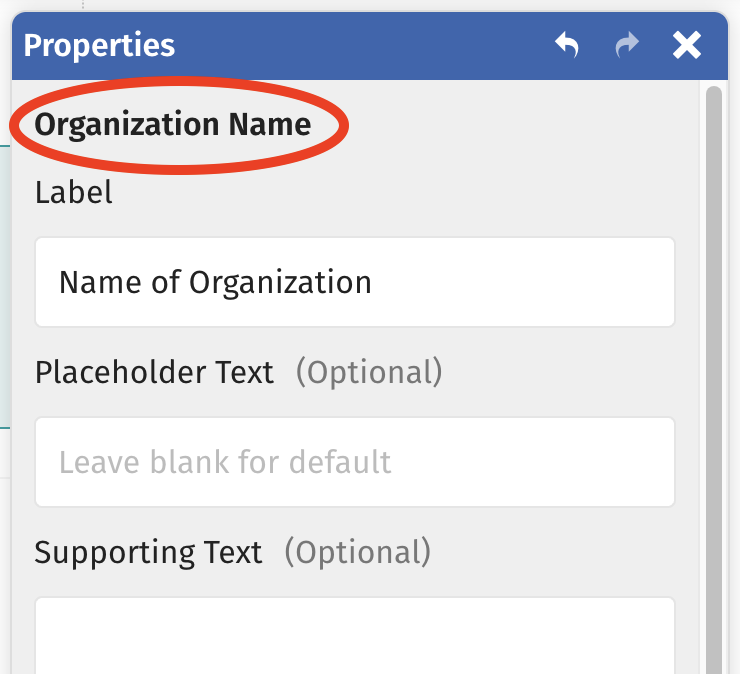This screenshot has height=674, width=740.
Task: Click the Label field containing Name of Organization
Action: (354, 282)
